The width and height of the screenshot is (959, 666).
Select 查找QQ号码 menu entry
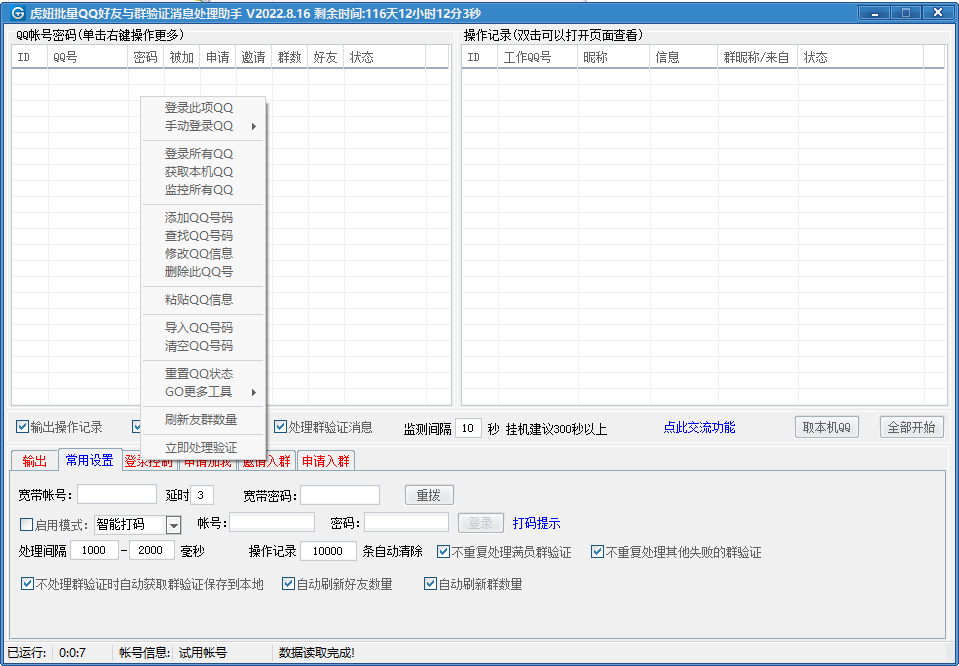click(203, 235)
